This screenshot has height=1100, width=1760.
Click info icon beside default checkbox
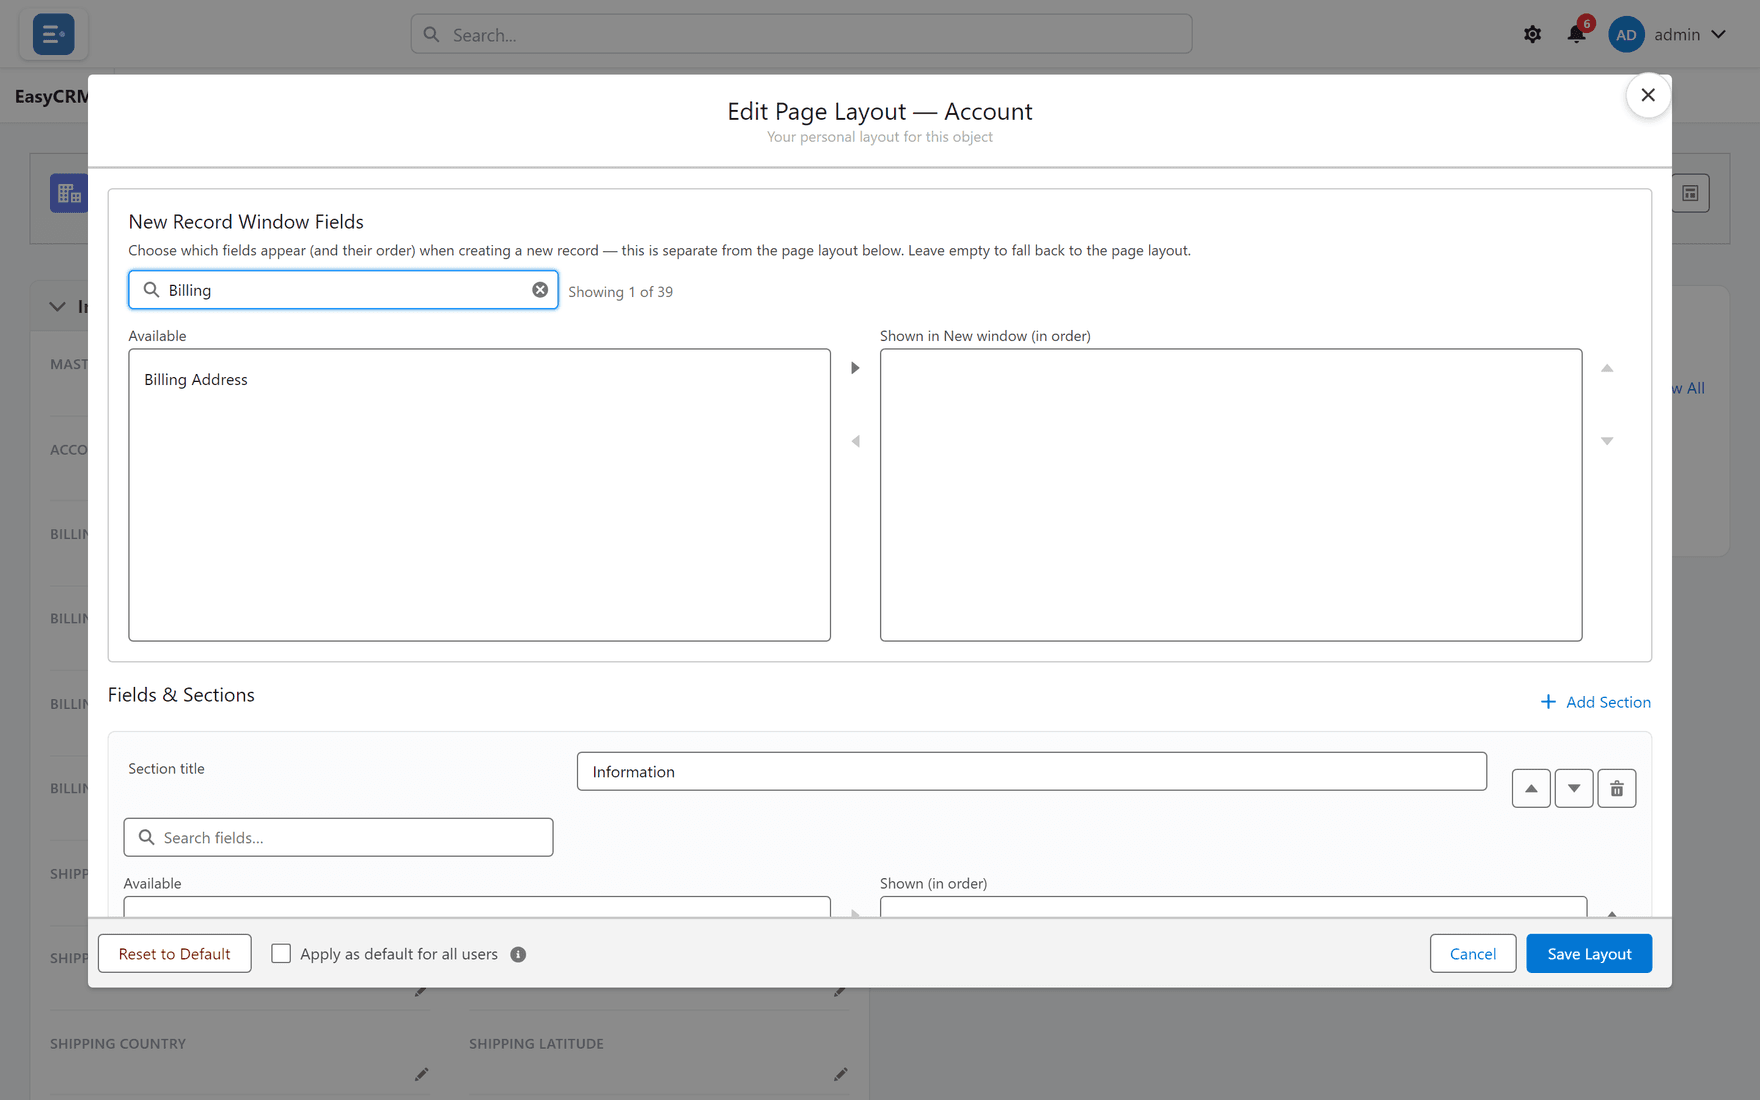pyautogui.click(x=518, y=954)
